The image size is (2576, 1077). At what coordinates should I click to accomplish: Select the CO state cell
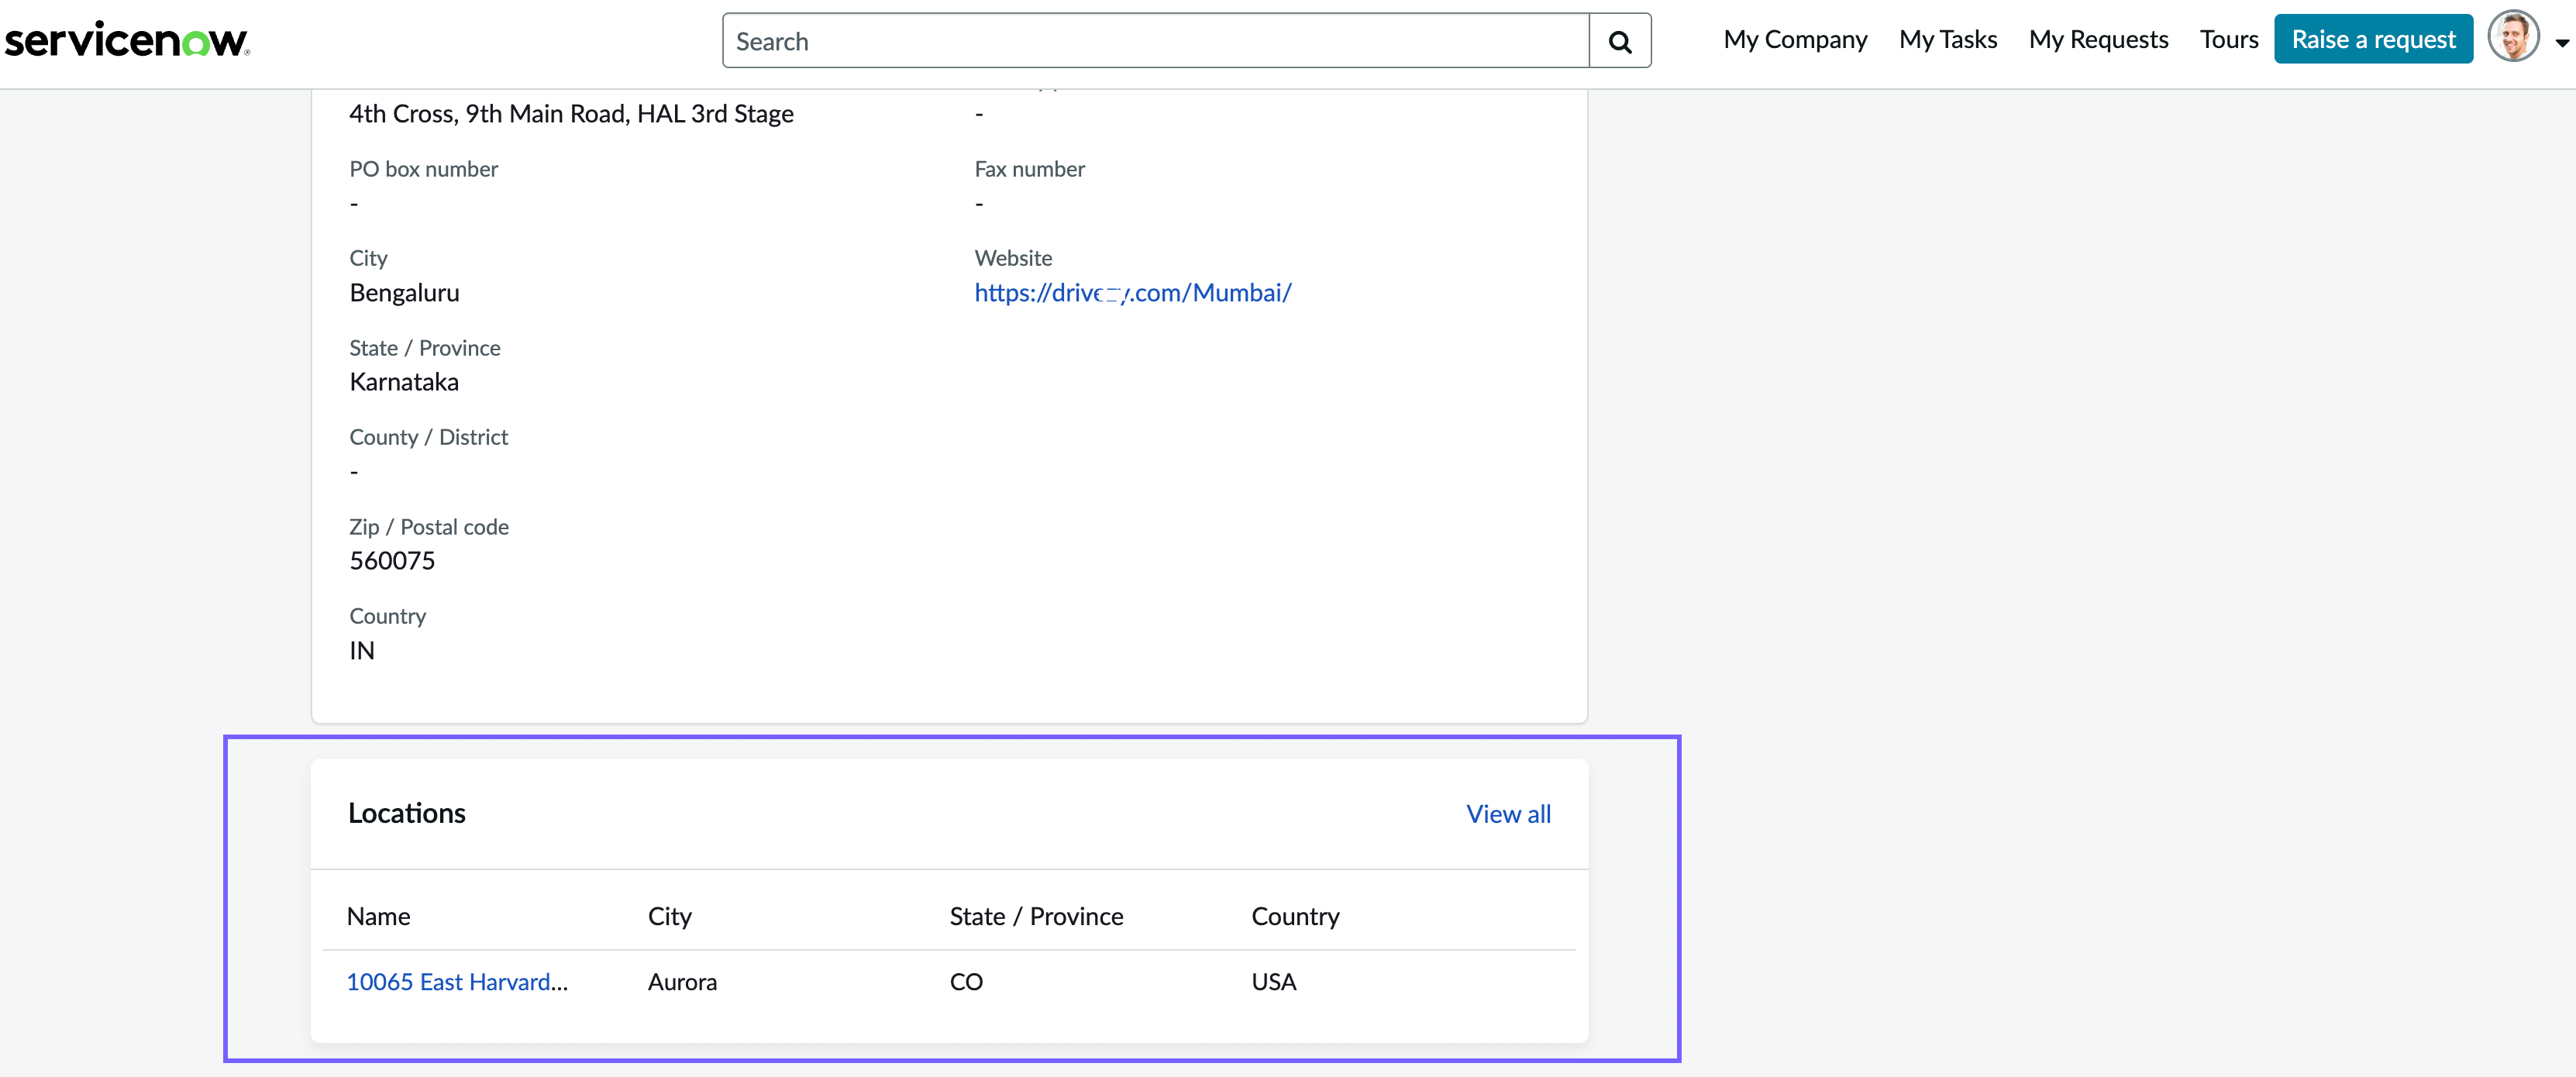[966, 982]
